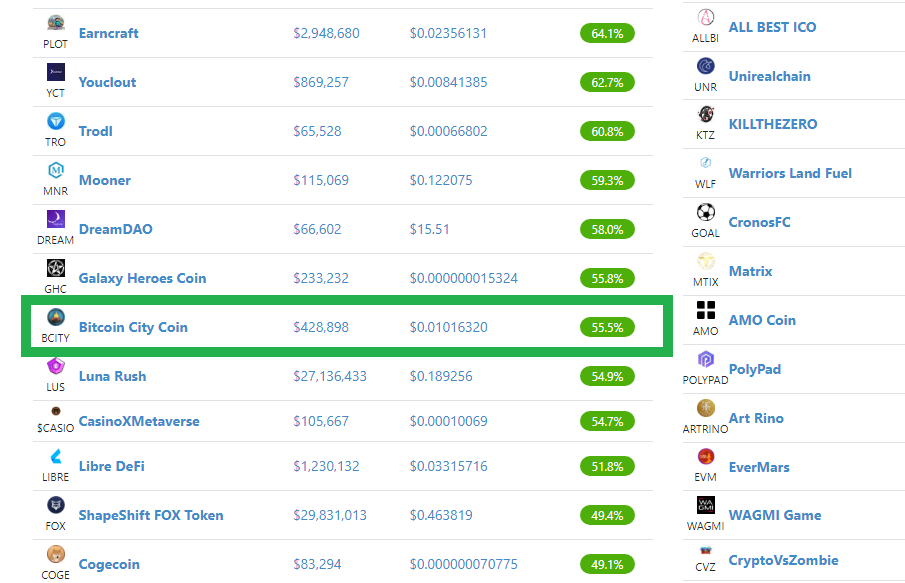The width and height of the screenshot is (905, 583).
Task: Click the AMO Coin four-square icon
Action: click(705, 311)
